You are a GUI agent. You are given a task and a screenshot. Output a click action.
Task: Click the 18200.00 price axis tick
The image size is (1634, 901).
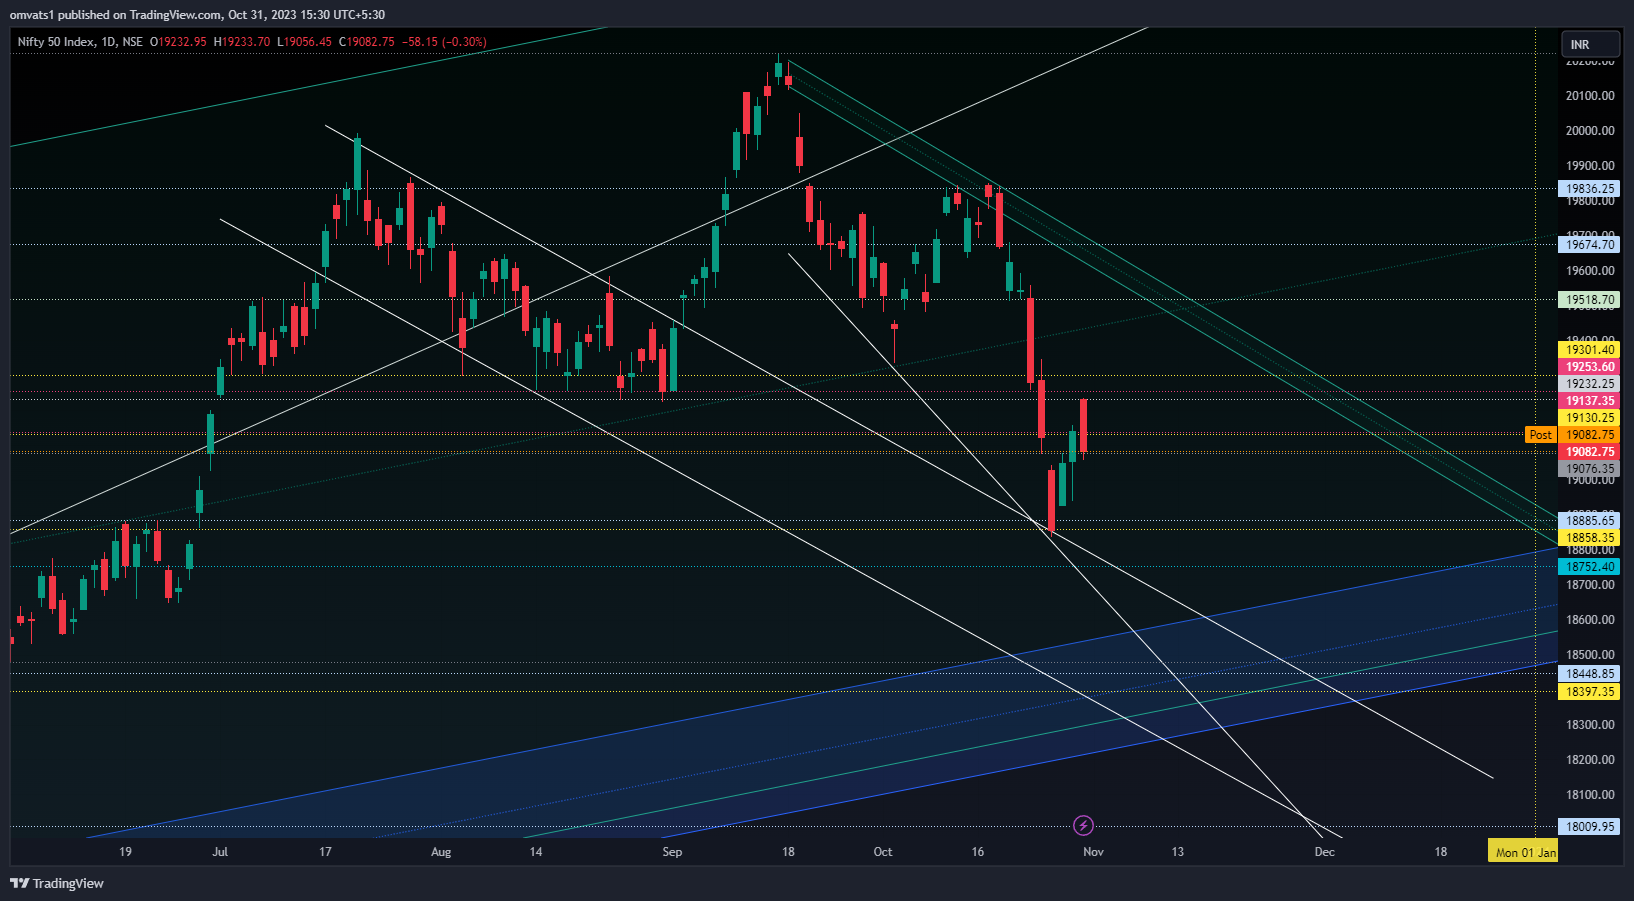coord(1590,759)
